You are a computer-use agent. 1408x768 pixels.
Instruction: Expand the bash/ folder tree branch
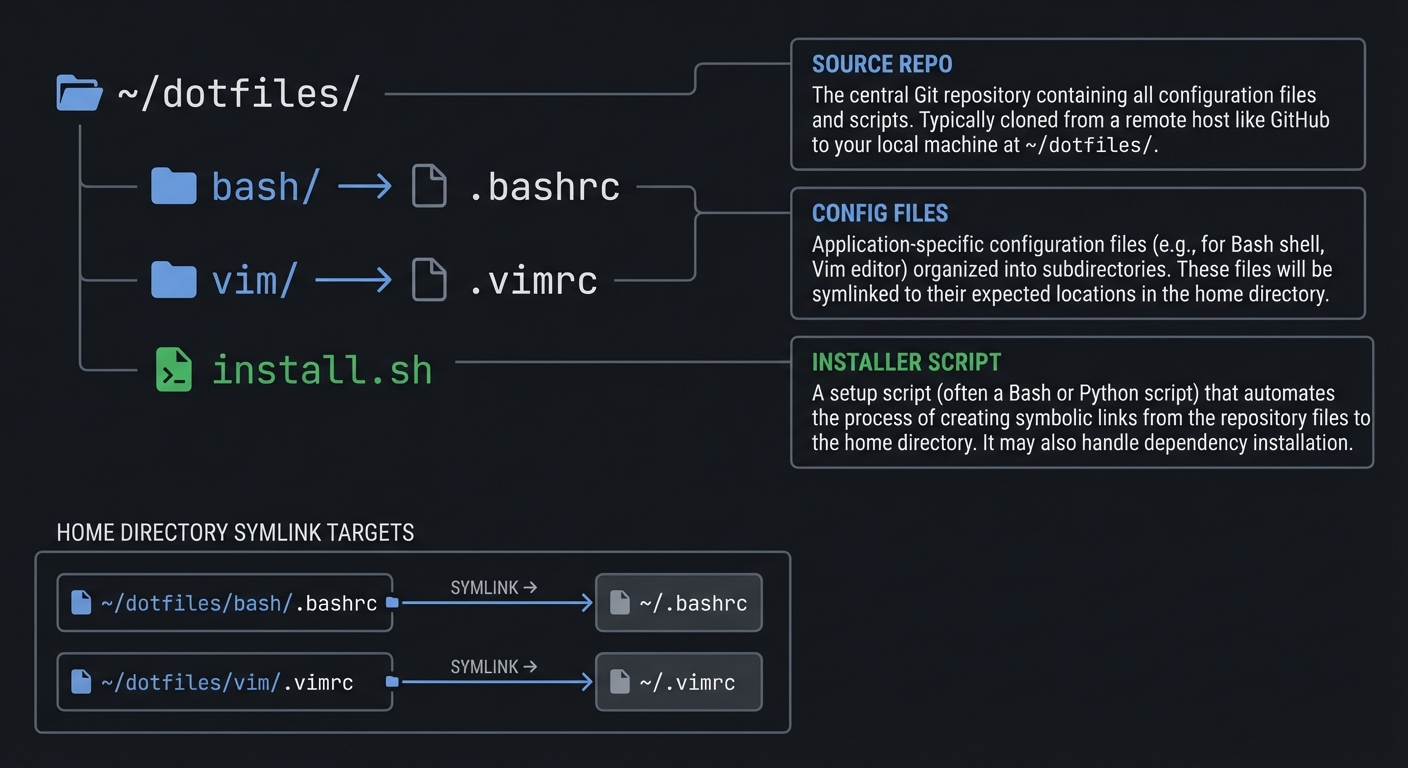(x=263, y=186)
